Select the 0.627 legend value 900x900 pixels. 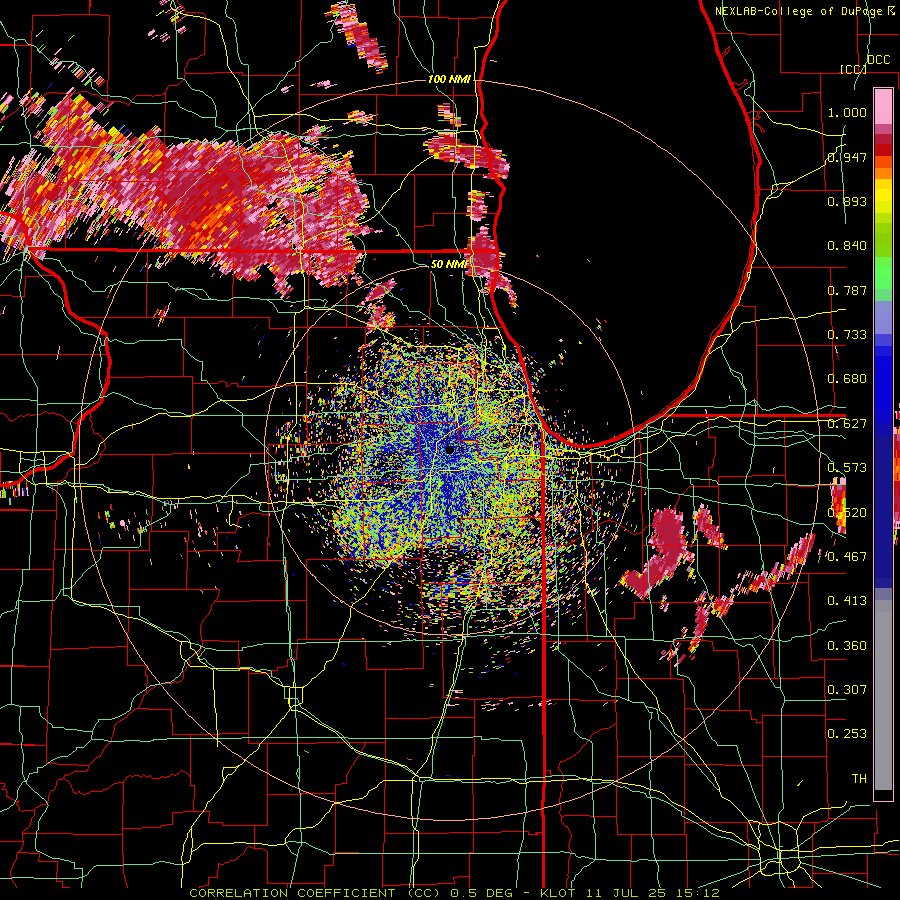pyautogui.click(x=847, y=424)
